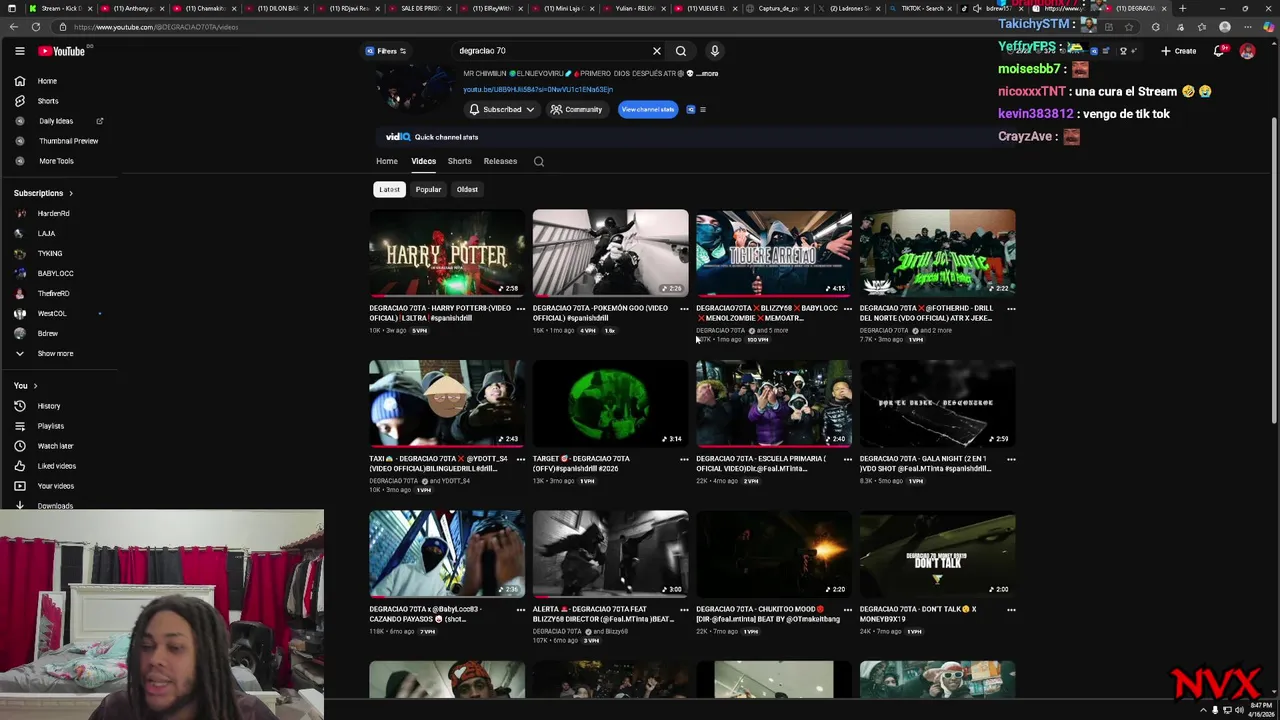
Task: Open vidIQ Filters dropdown
Action: 386,51
